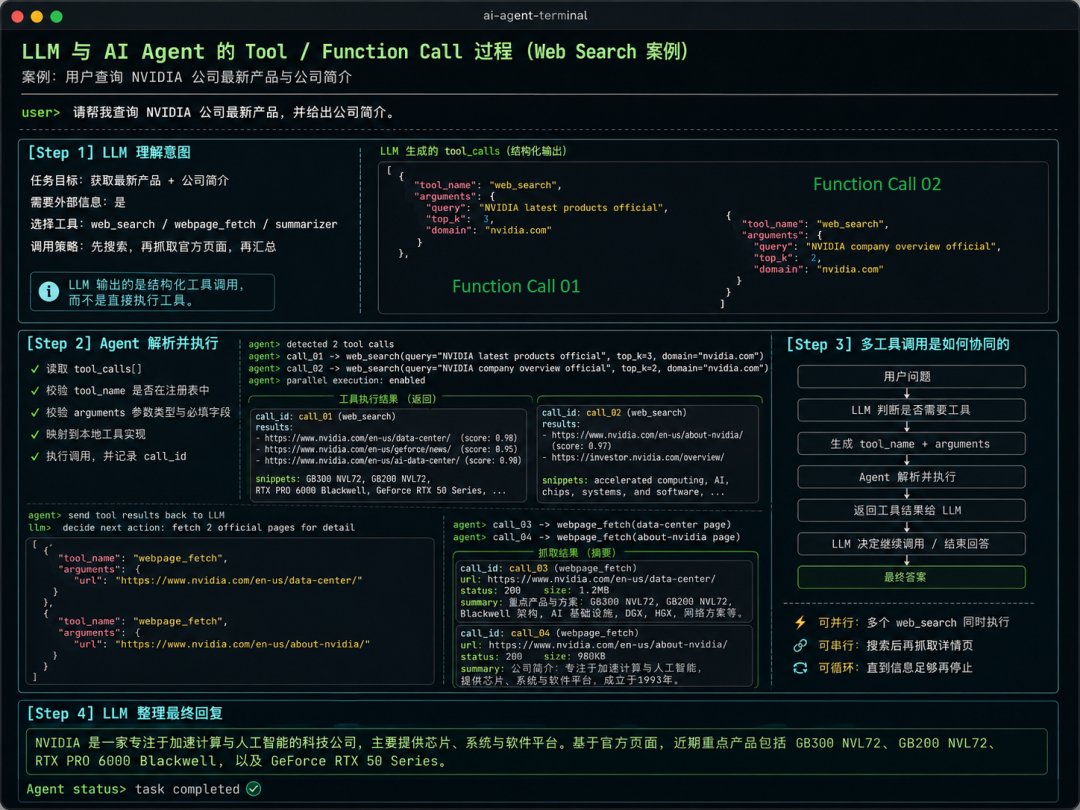
Task: Click the user> prompt line
Action: click(x=209, y=112)
